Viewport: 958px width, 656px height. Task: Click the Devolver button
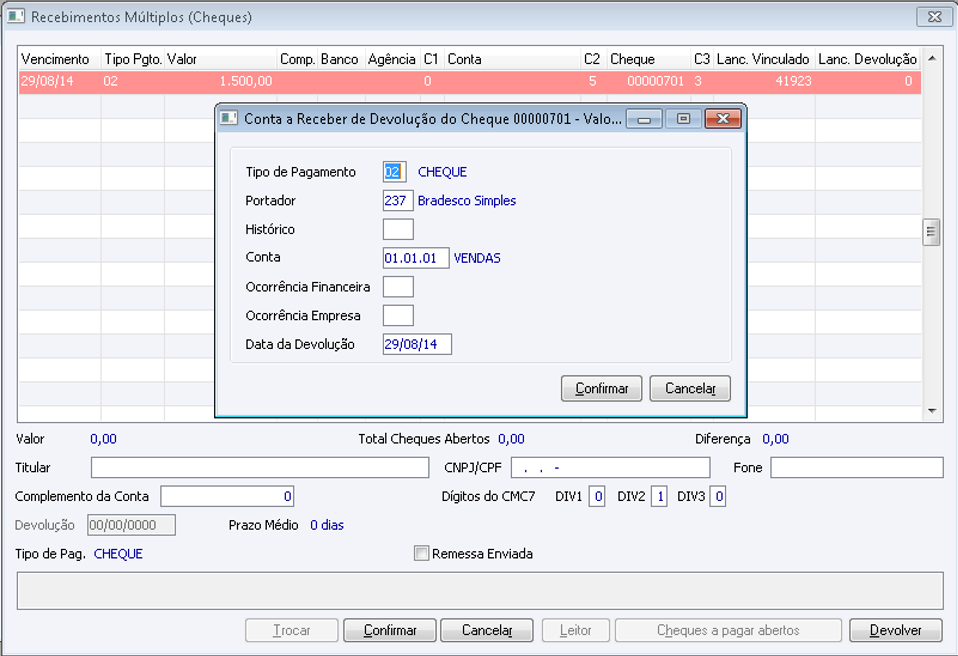point(896,630)
